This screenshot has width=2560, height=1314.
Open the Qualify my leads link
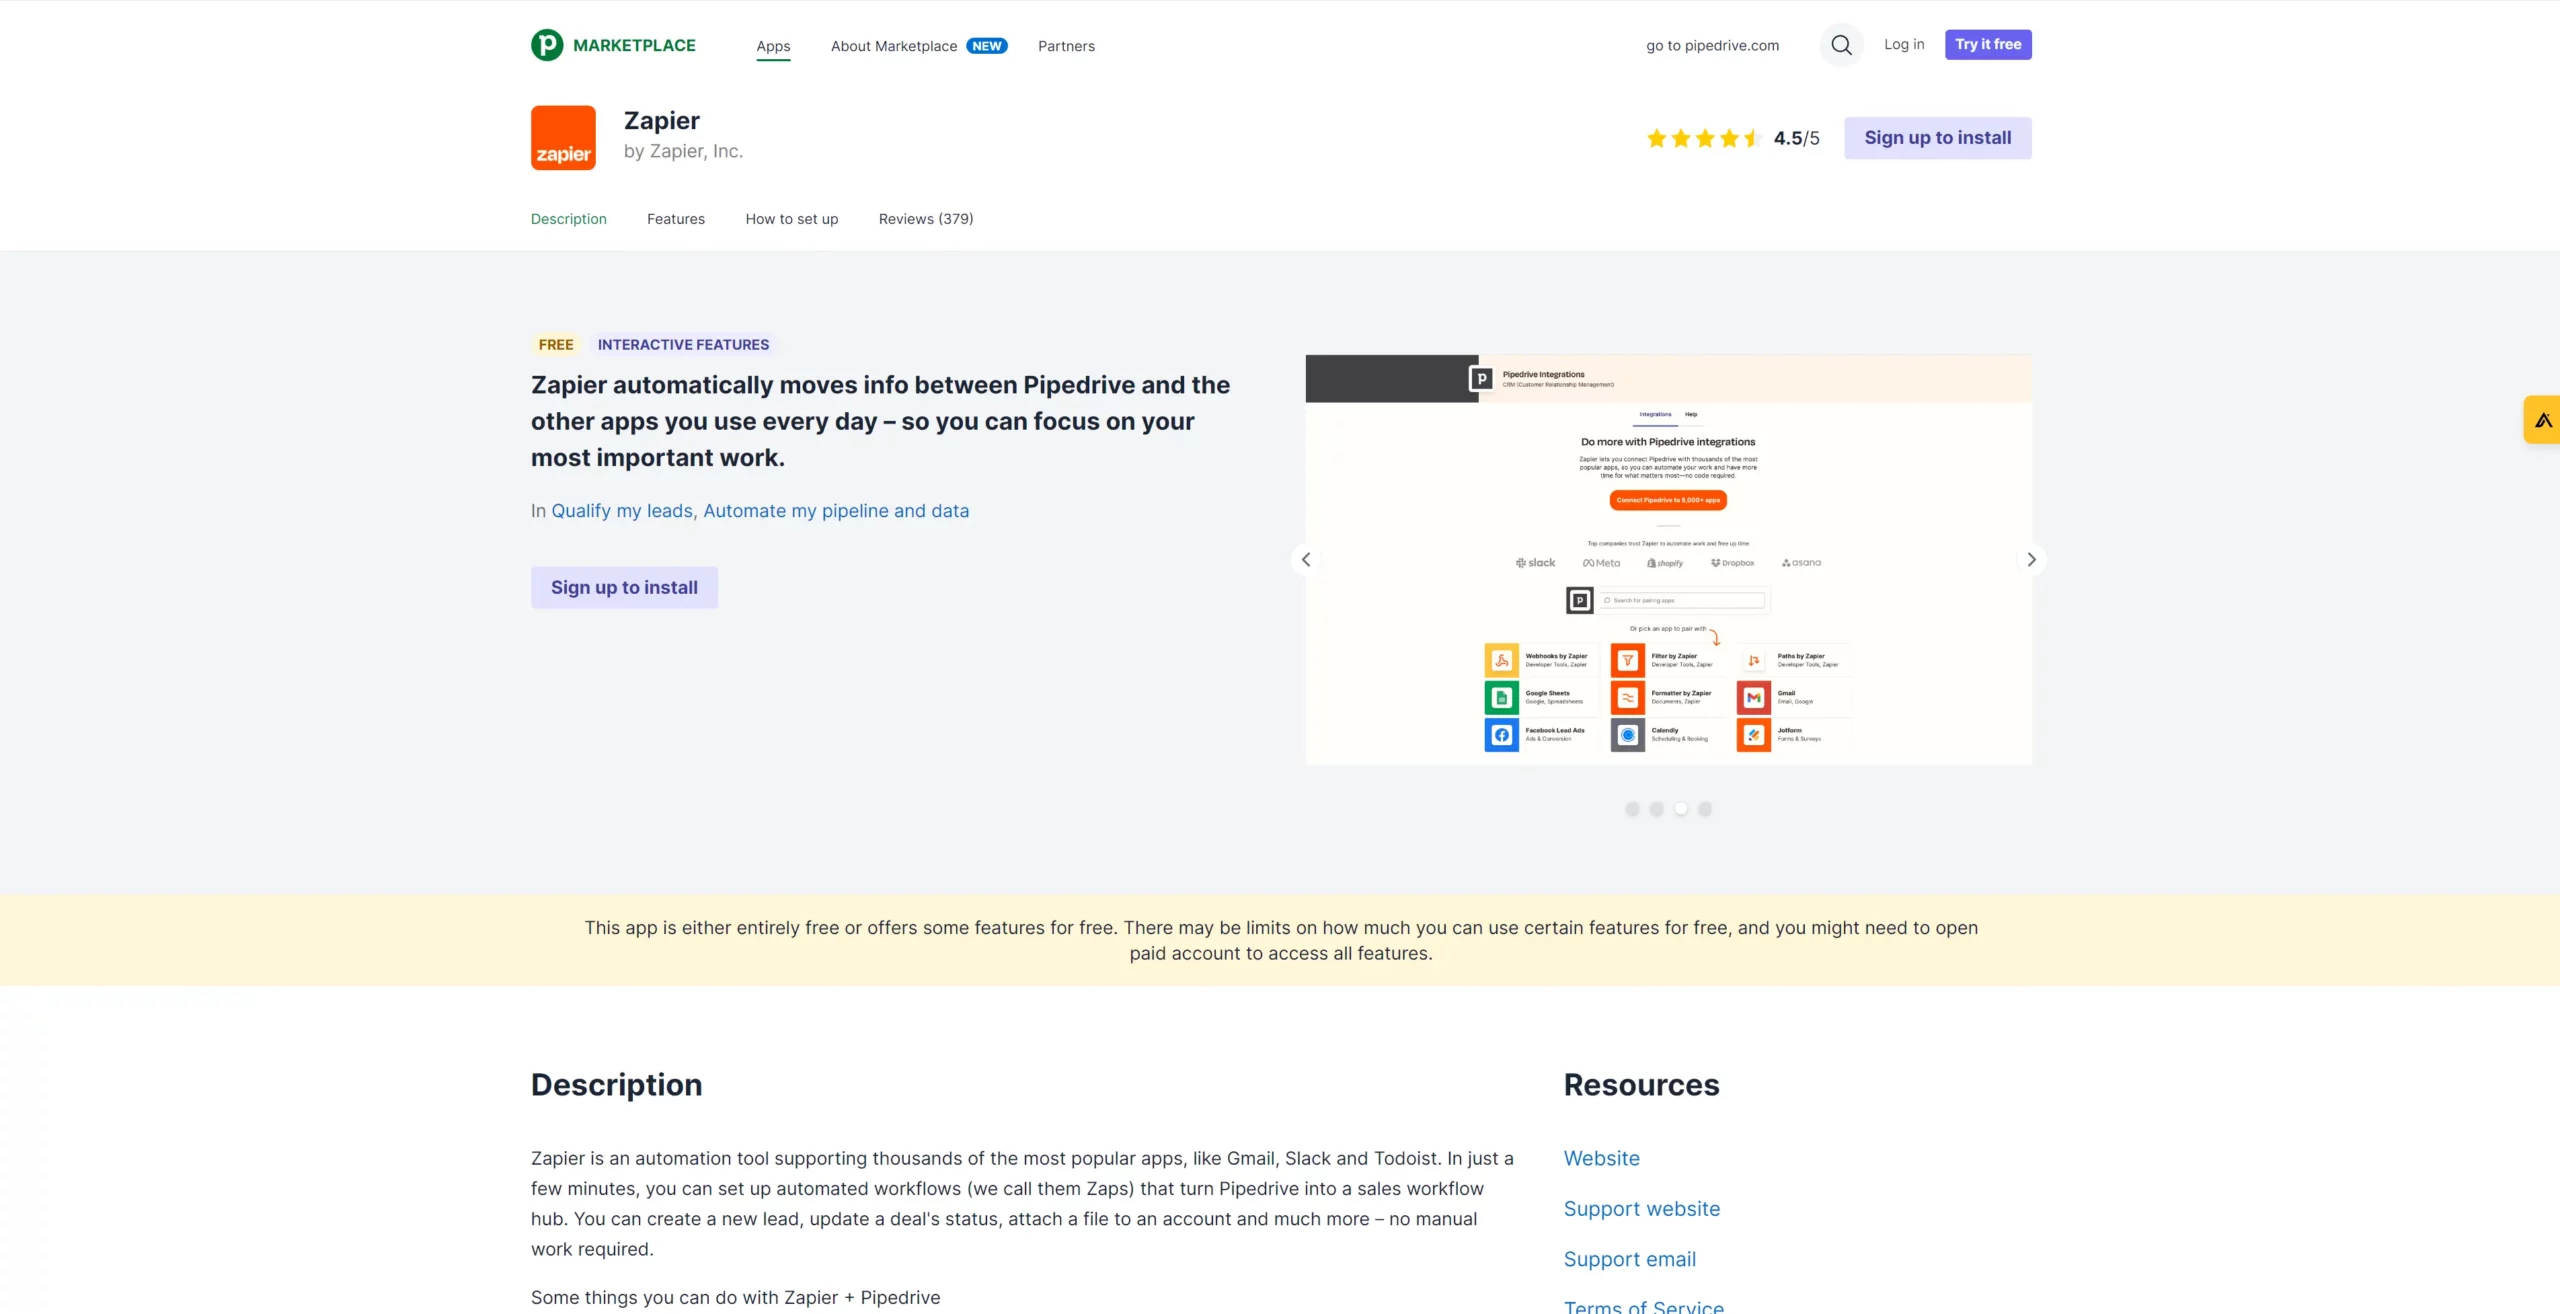point(620,510)
